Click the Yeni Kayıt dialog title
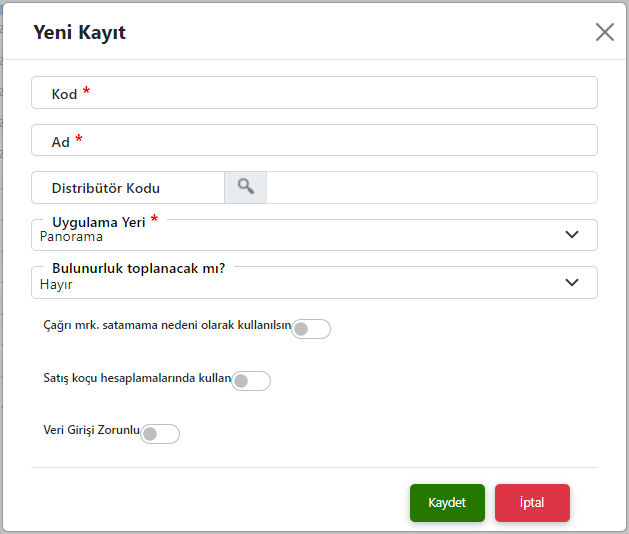 pyautogui.click(x=80, y=33)
